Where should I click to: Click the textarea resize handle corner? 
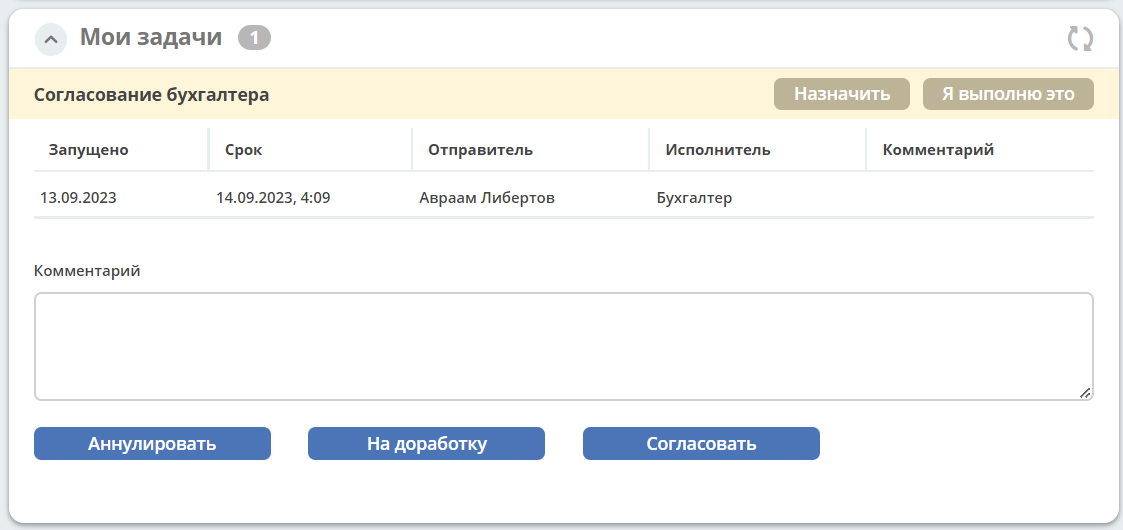tap(1085, 392)
